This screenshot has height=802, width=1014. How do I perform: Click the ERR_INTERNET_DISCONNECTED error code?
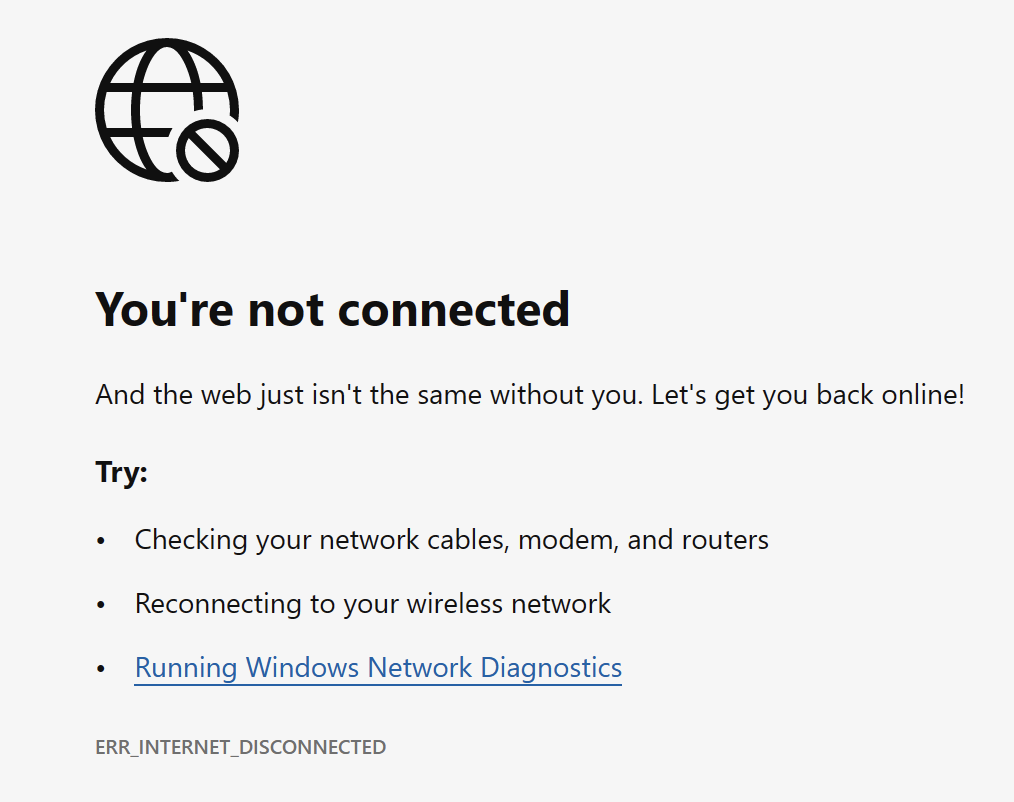[241, 747]
